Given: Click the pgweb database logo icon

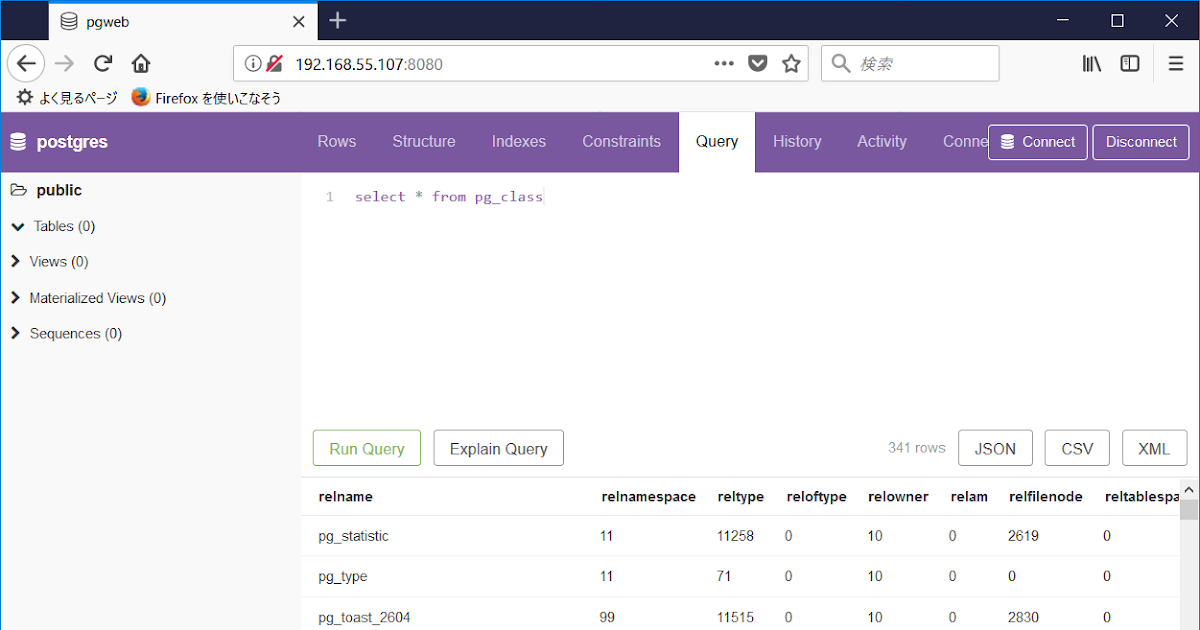Looking at the screenshot, I should (18, 142).
